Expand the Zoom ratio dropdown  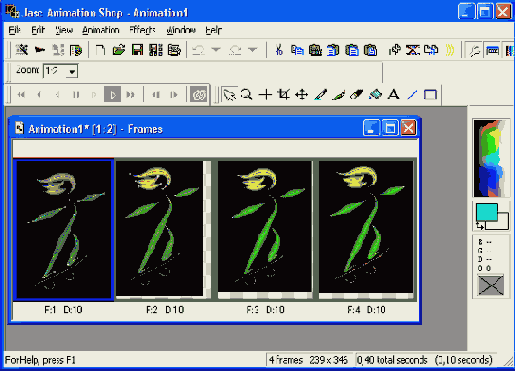click(x=72, y=71)
